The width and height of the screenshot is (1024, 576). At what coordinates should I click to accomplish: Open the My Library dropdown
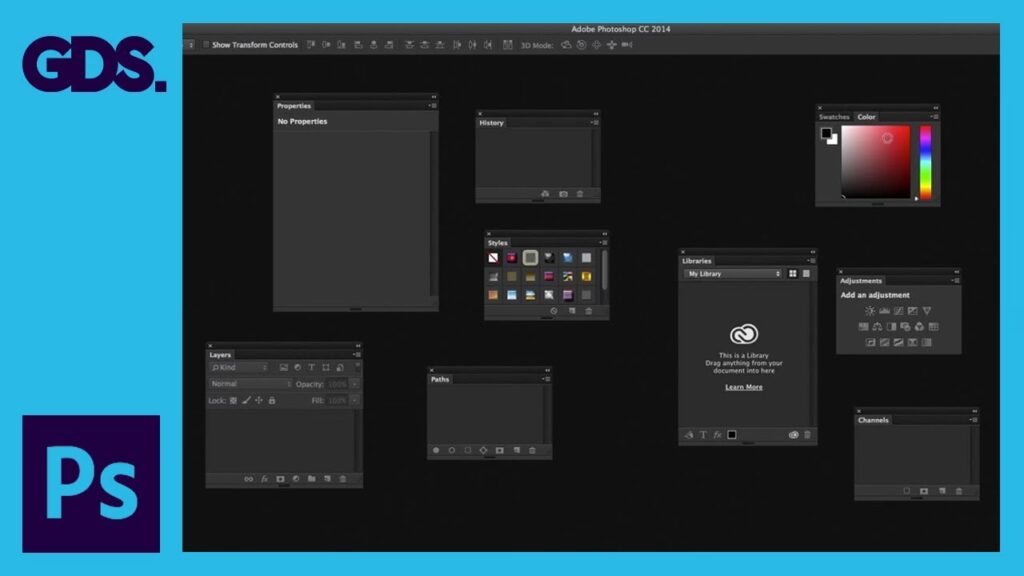click(732, 274)
